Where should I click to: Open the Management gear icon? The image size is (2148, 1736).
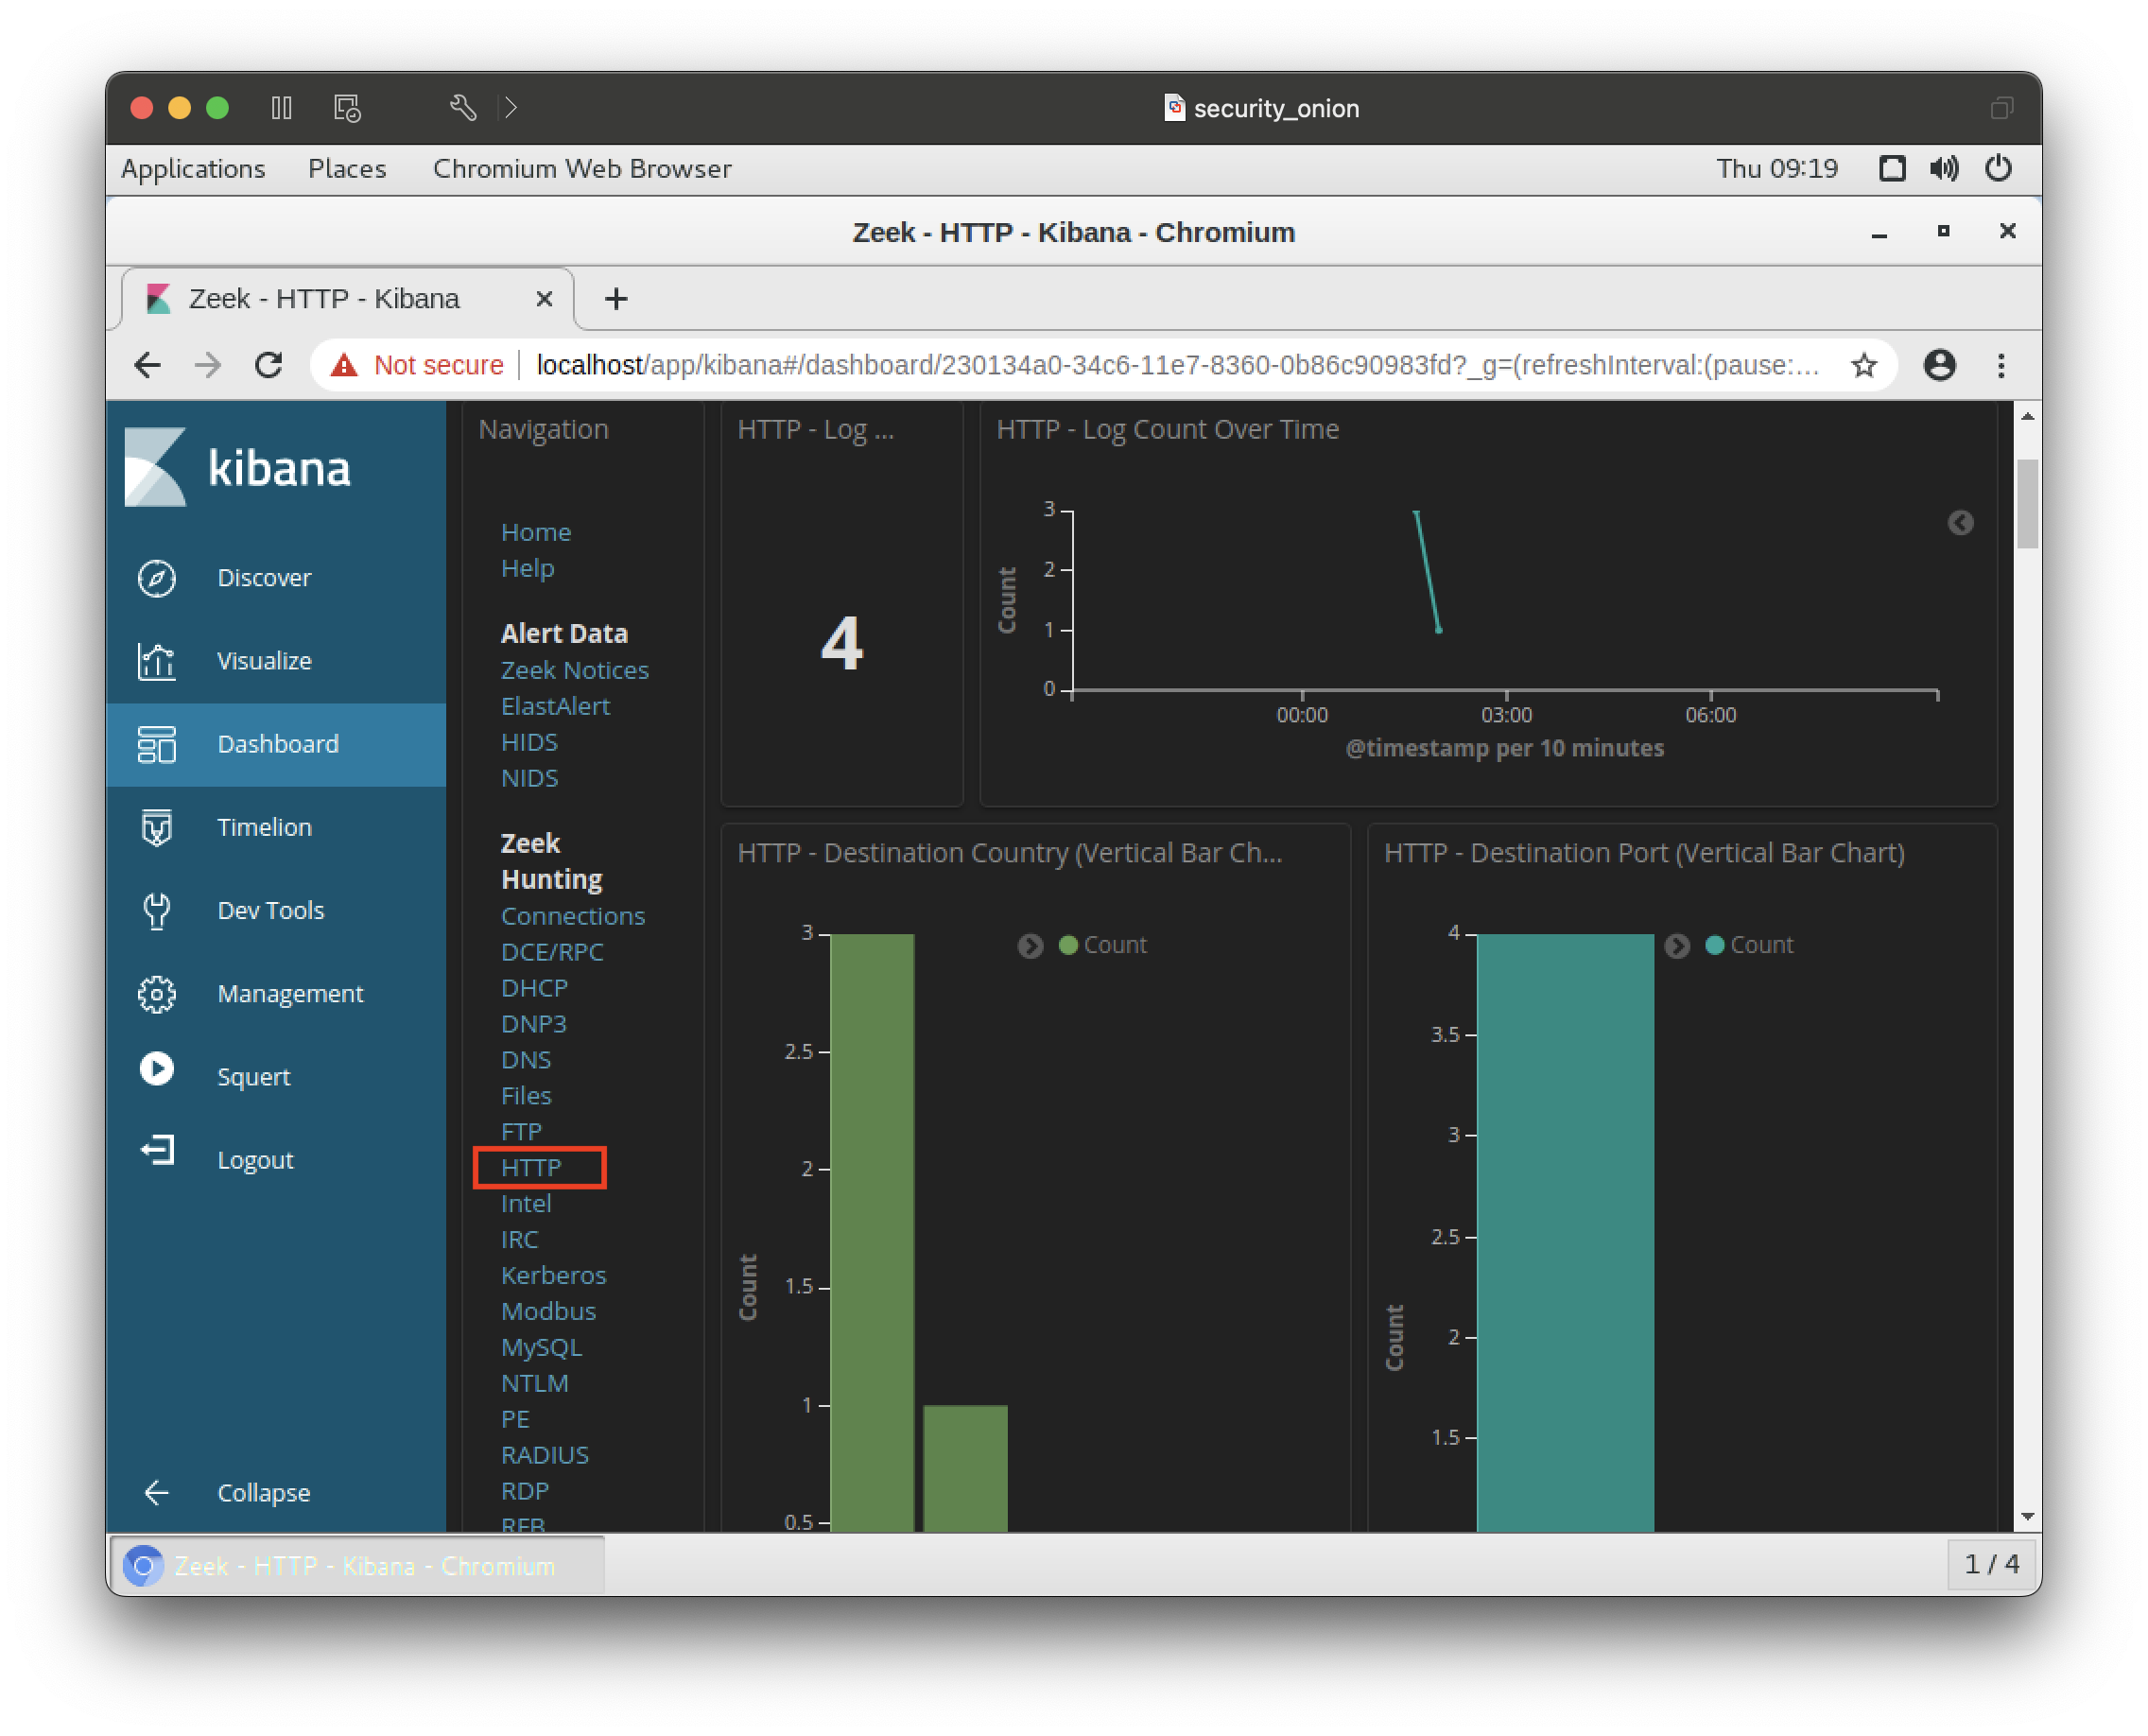tap(156, 994)
